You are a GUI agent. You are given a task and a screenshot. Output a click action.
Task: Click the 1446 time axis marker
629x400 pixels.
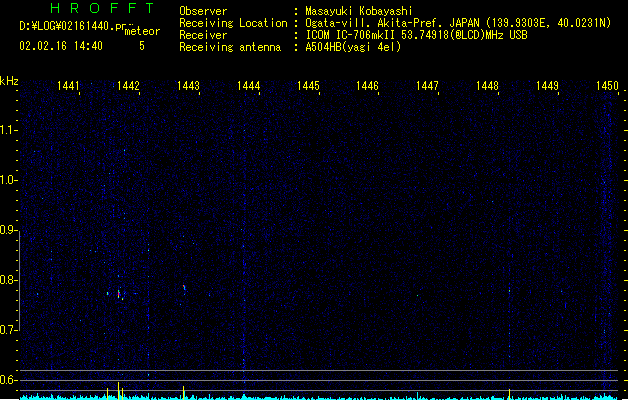367,86
